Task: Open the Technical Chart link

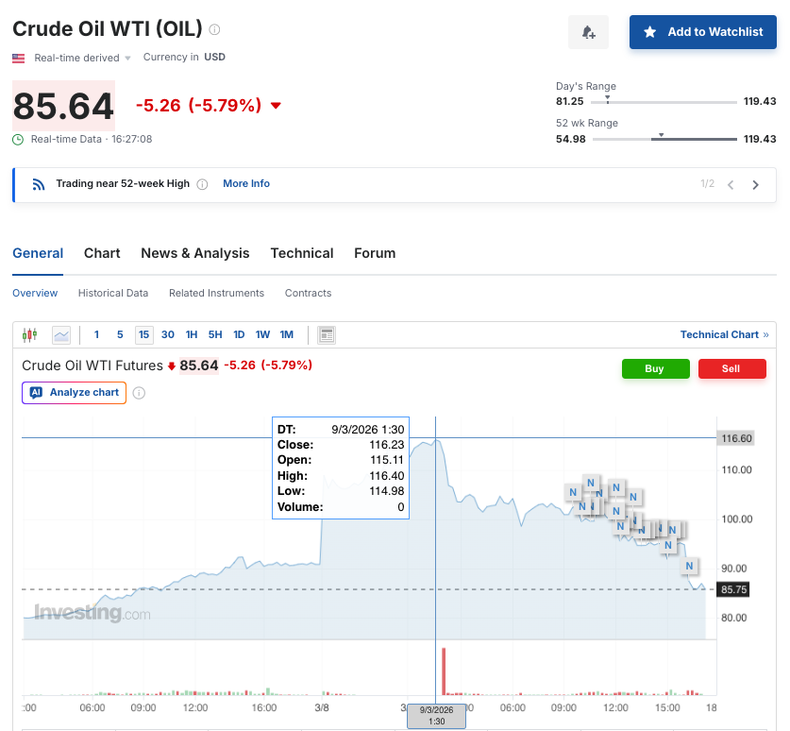Action: tap(724, 335)
